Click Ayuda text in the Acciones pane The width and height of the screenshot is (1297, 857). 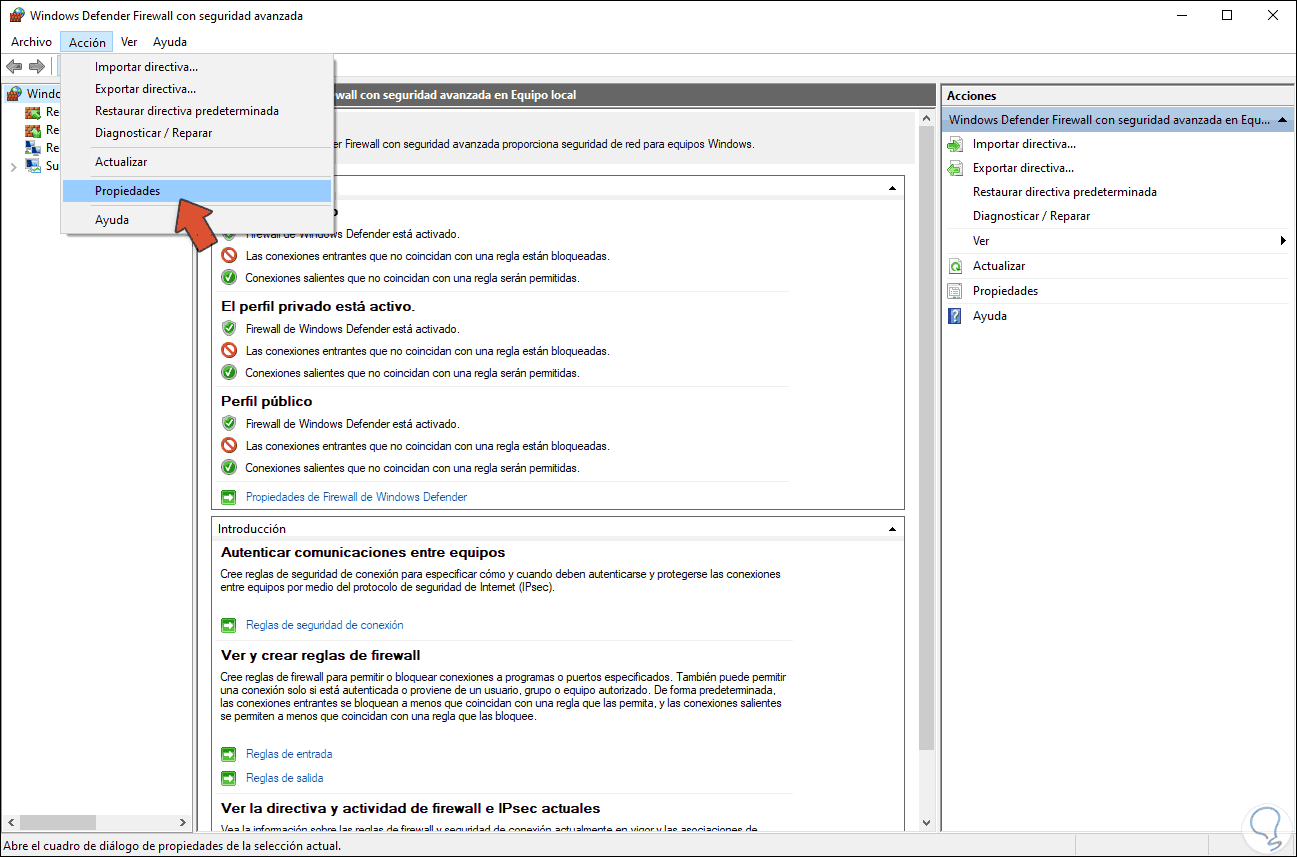pos(990,316)
